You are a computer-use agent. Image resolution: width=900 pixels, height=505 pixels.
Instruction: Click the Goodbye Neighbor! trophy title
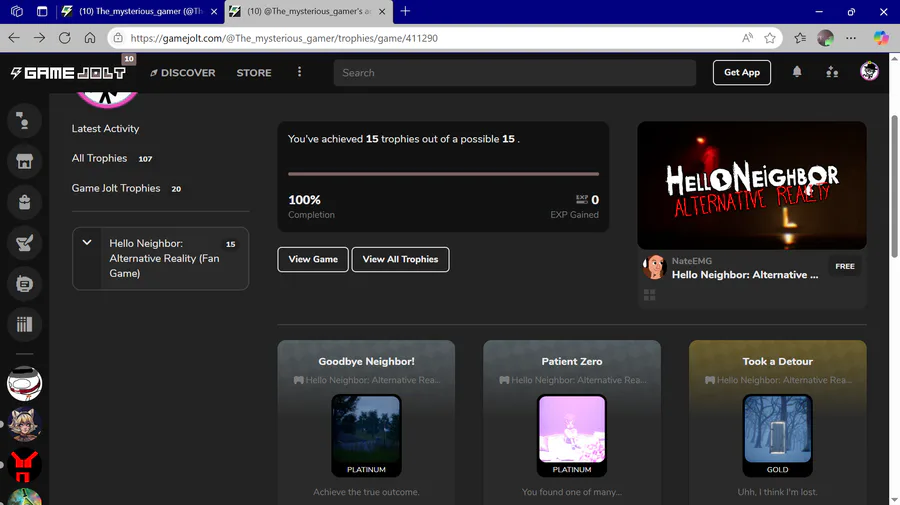366,362
